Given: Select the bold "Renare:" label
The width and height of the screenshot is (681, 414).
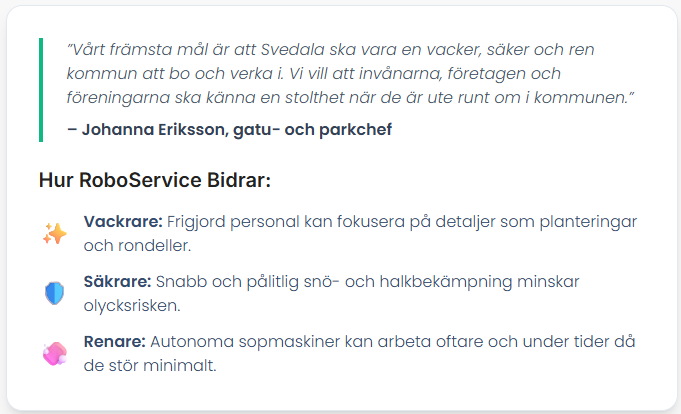Looking at the screenshot, I should click(x=115, y=341).
